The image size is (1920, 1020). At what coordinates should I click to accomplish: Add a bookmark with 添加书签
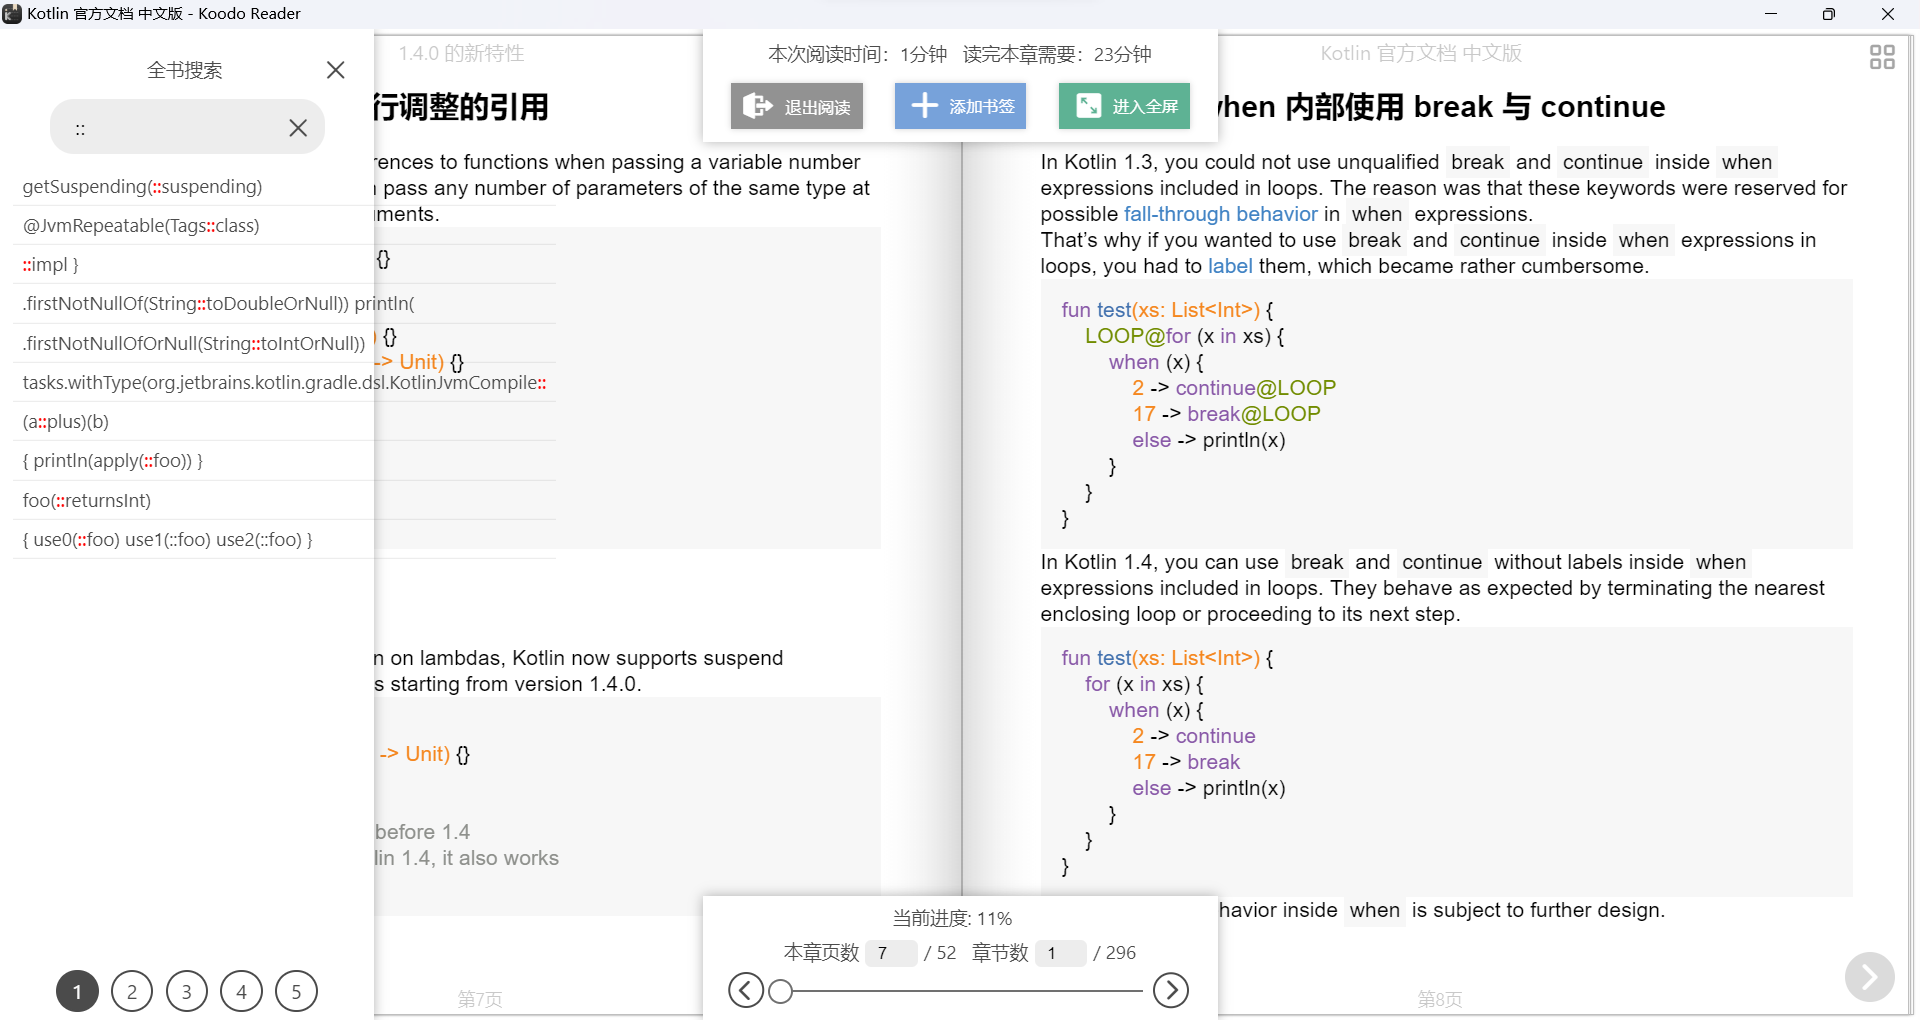coord(960,106)
